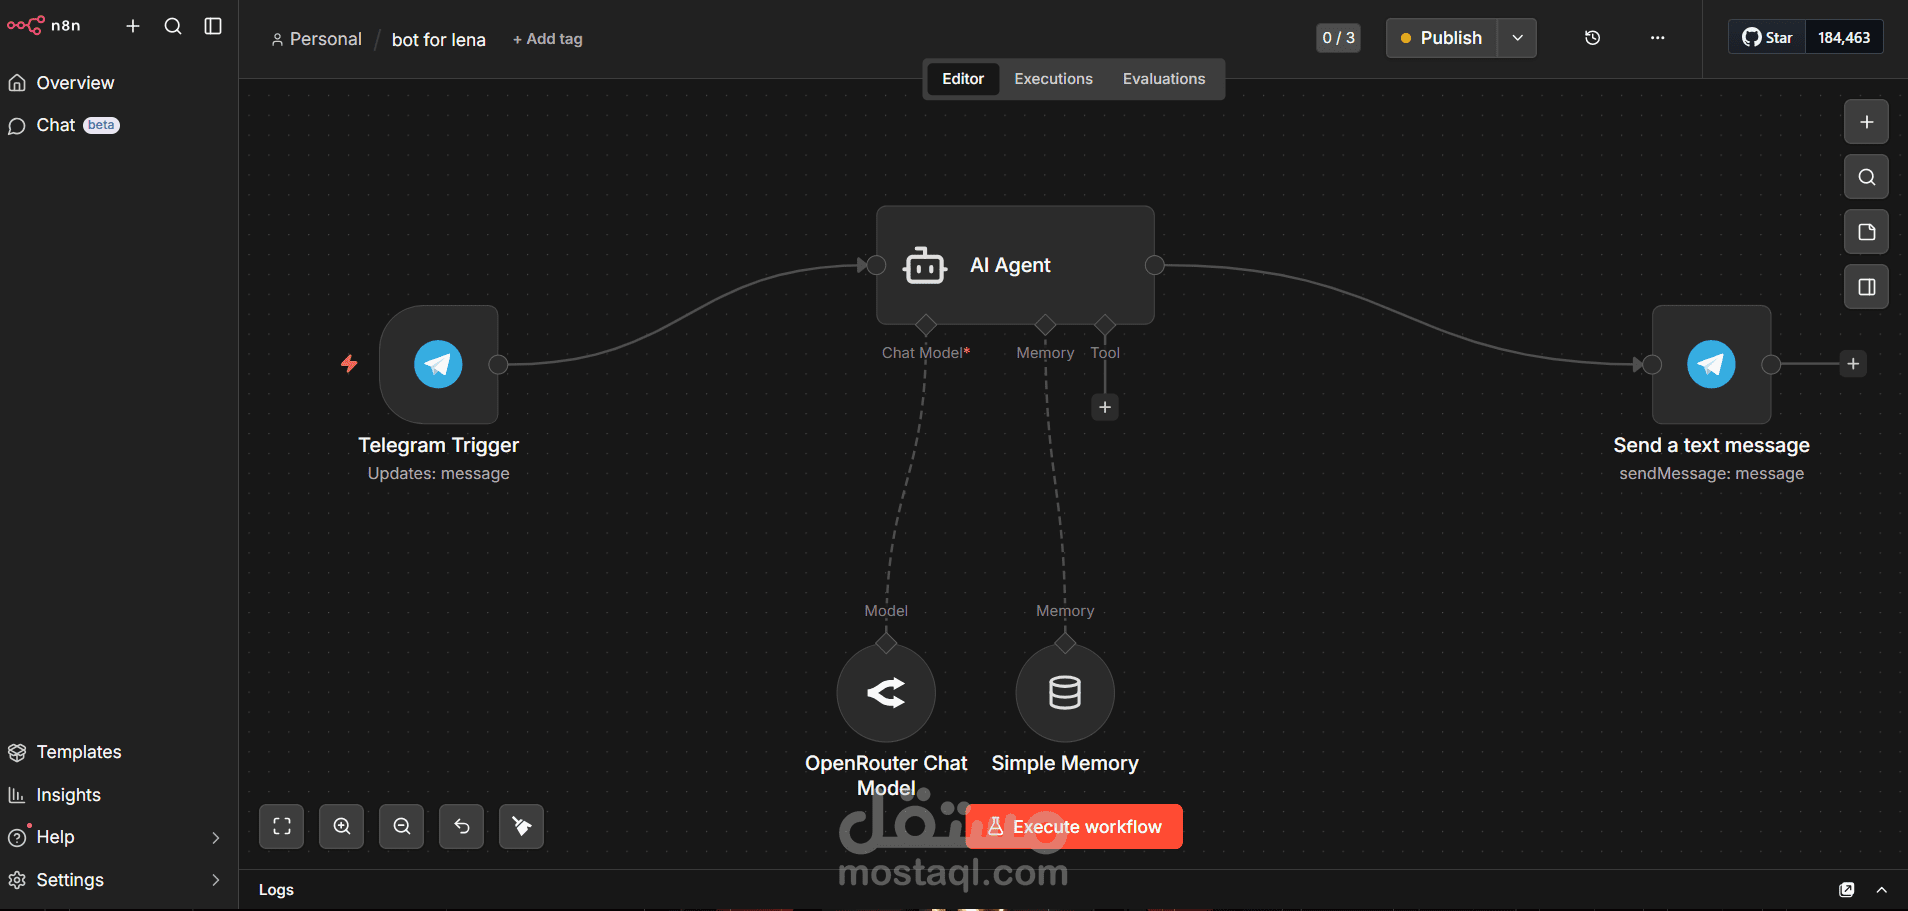
Task: Reset the canvas zoom
Action: point(462,826)
